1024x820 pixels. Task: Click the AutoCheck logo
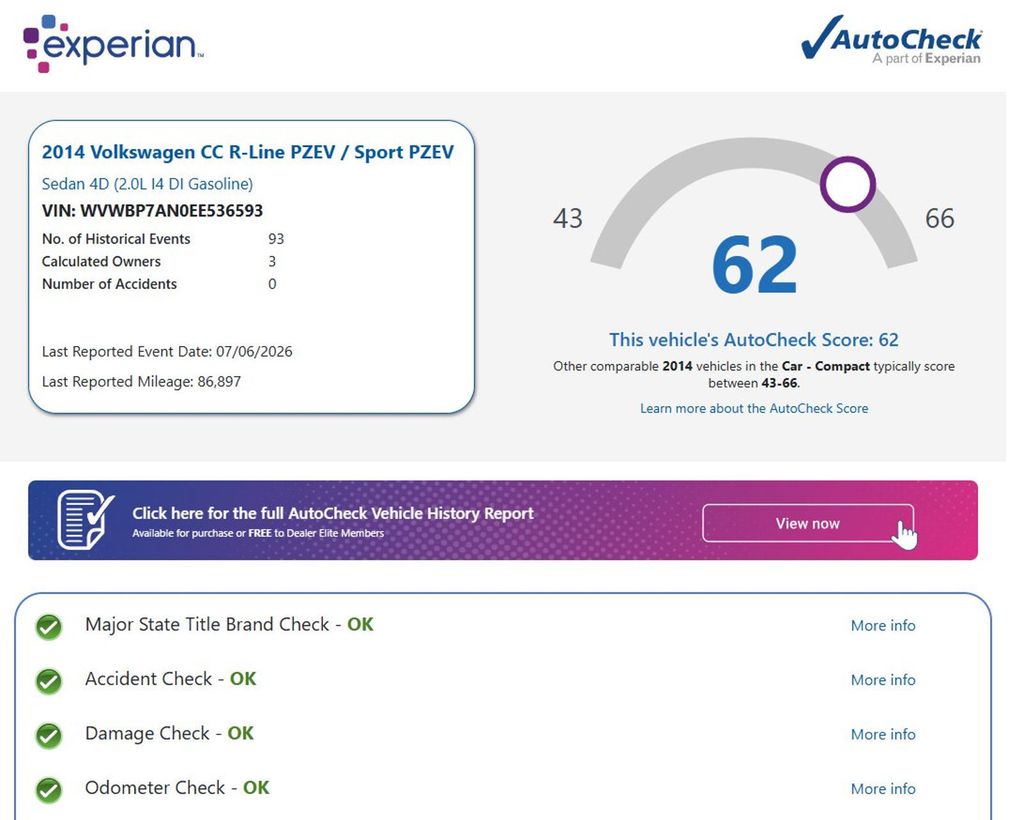891,40
